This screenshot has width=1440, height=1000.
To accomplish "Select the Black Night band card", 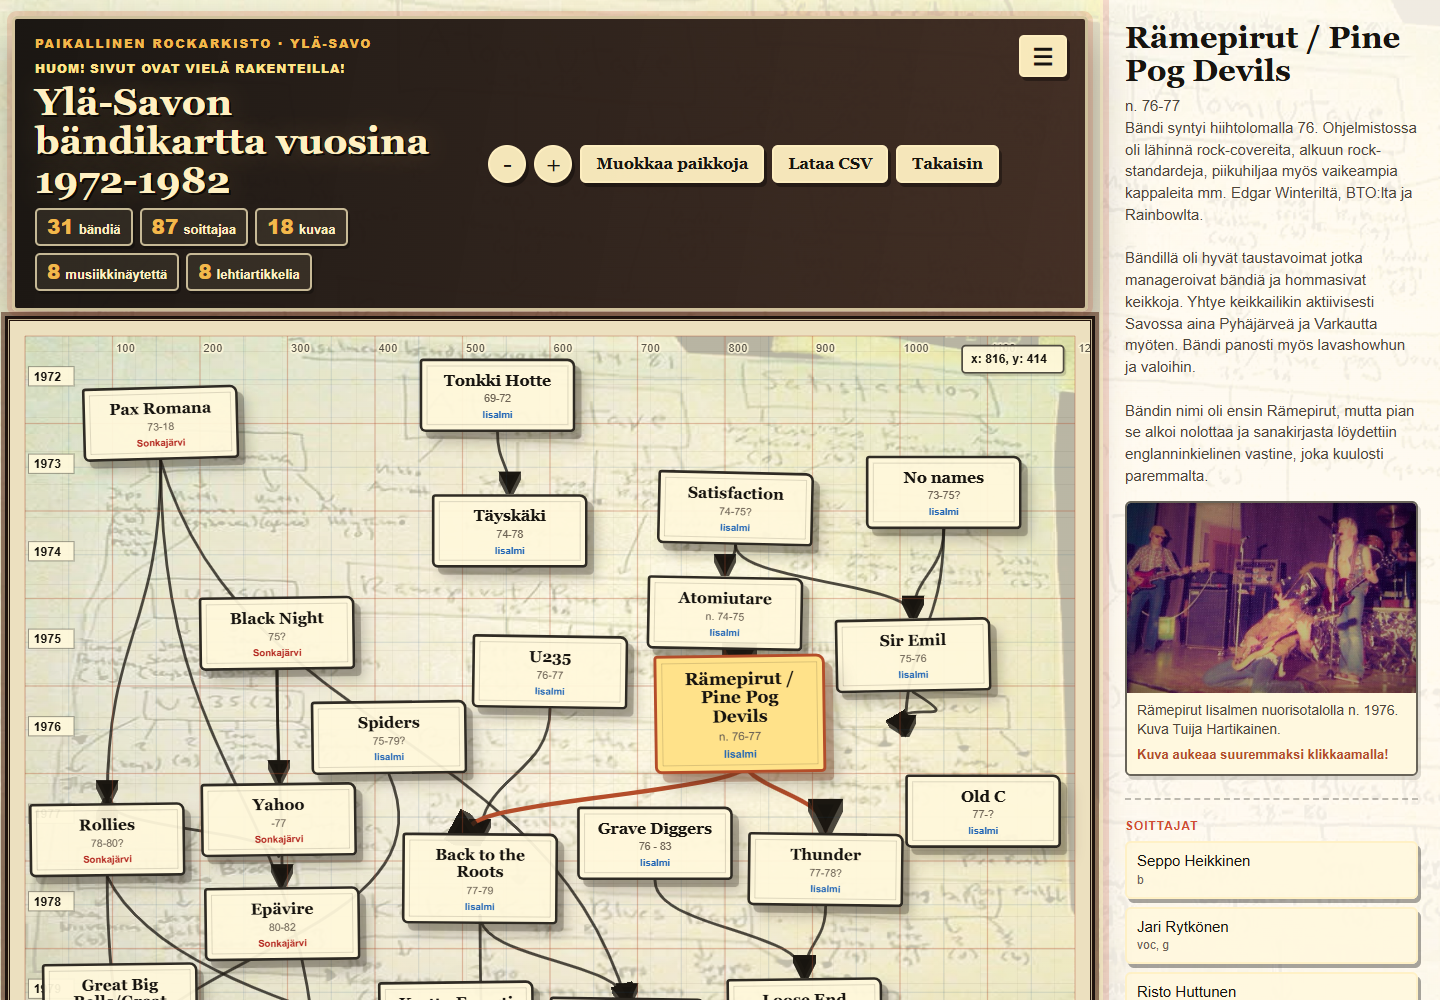I will pos(277,633).
